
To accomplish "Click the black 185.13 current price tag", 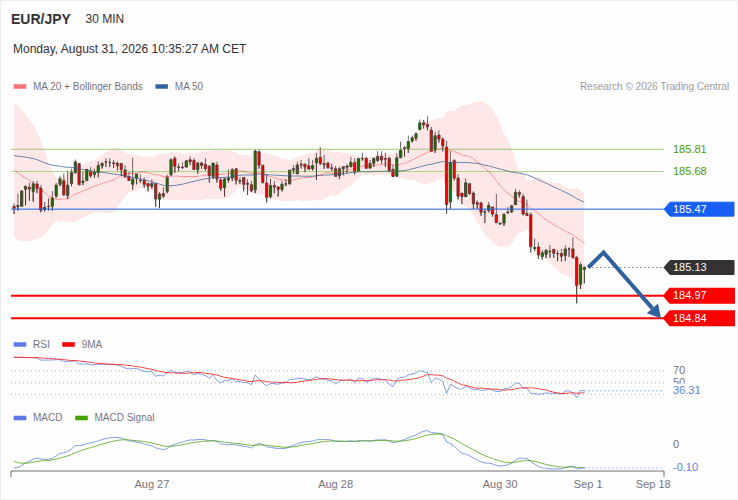I will pyautogui.click(x=699, y=267).
